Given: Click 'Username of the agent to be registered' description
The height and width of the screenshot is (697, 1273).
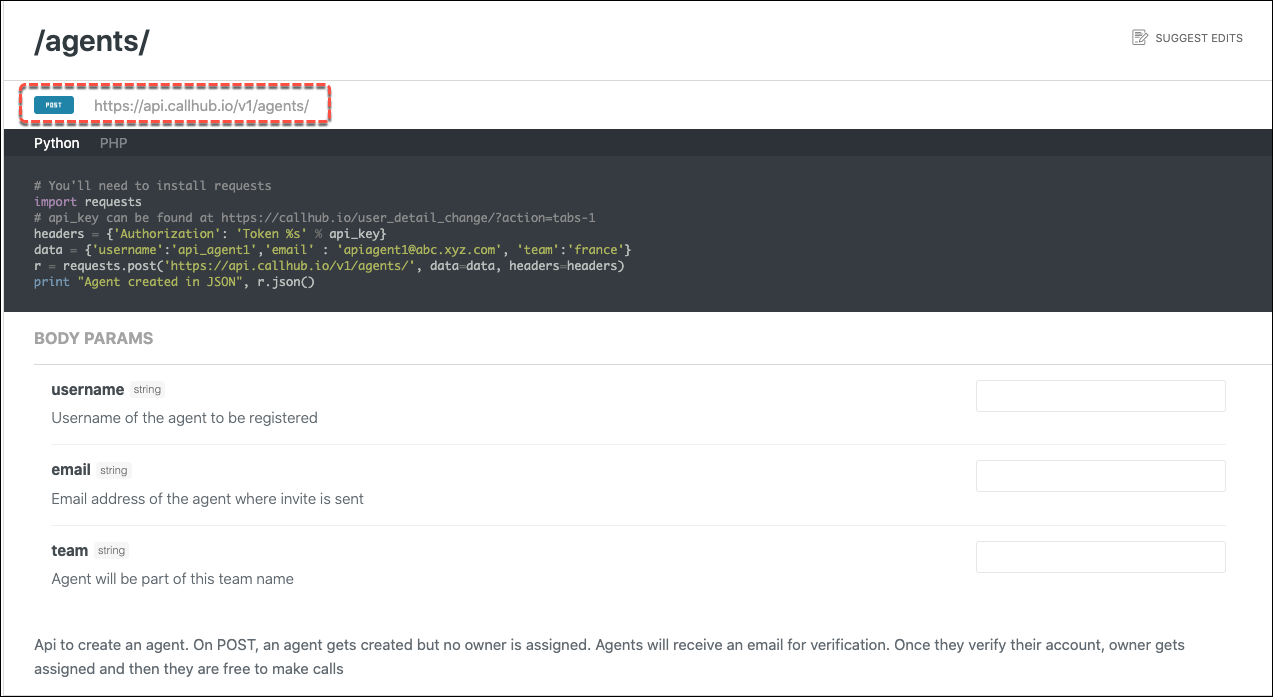Looking at the screenshot, I should coord(185,418).
